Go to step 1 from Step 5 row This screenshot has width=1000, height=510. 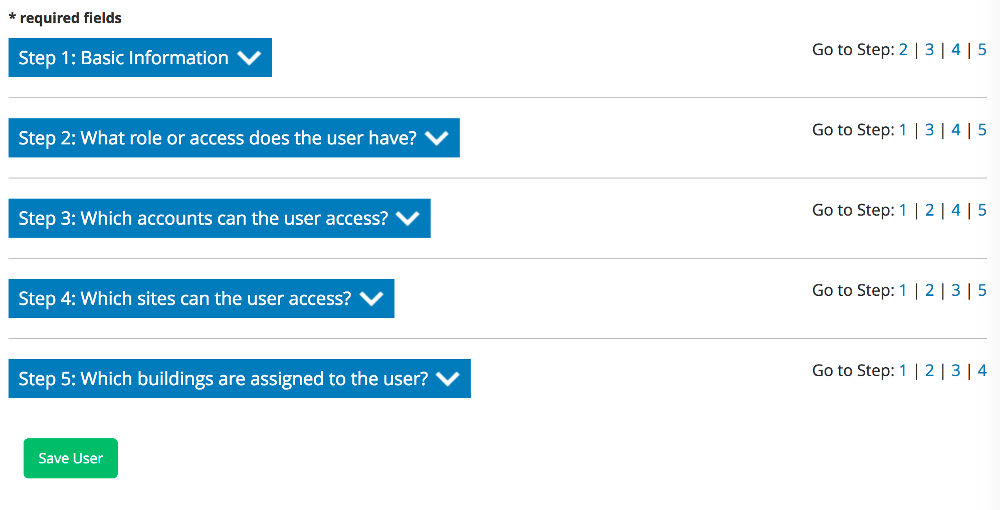point(903,370)
